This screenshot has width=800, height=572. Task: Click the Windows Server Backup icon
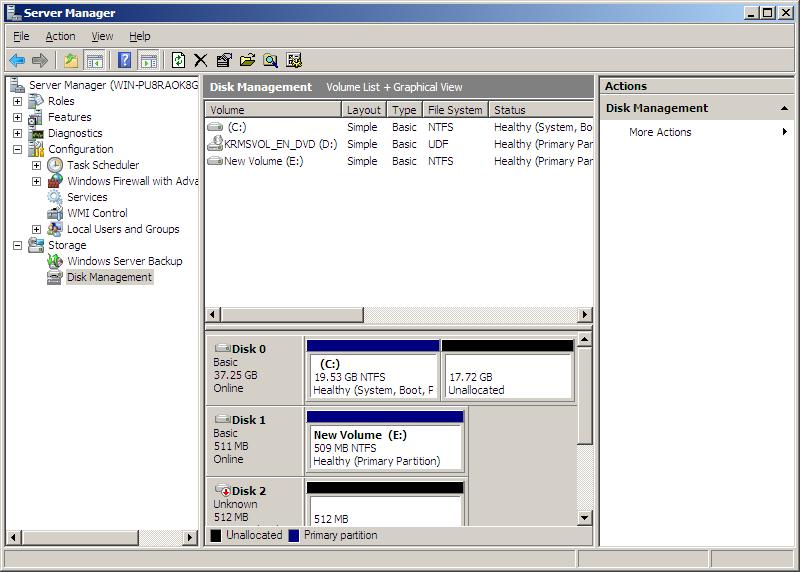click(x=55, y=261)
